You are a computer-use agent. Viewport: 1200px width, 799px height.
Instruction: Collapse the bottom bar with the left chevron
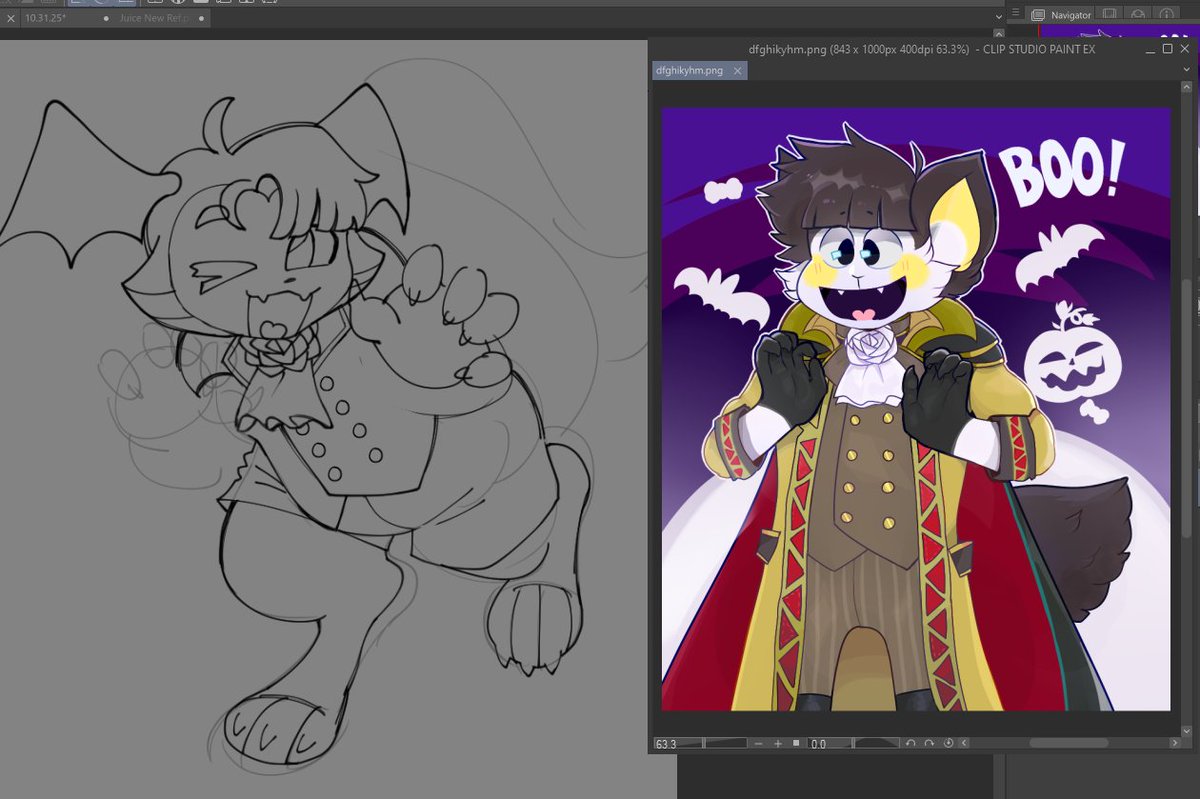pos(963,743)
